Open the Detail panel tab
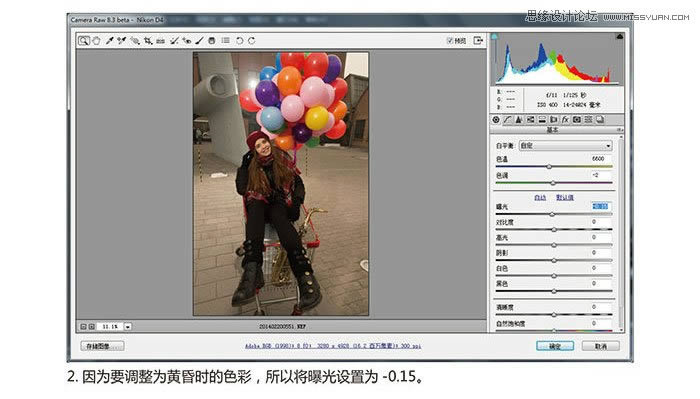 tap(519, 120)
